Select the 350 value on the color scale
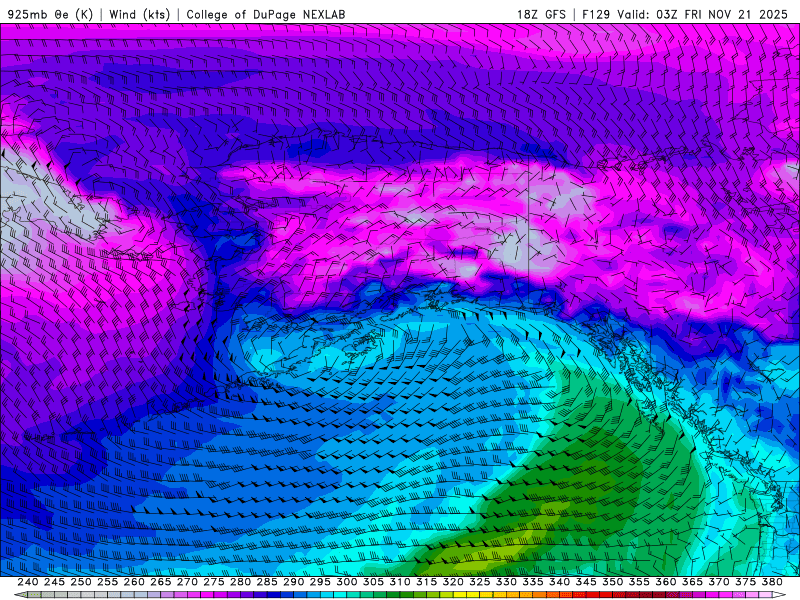The width and height of the screenshot is (800, 600). tap(612, 582)
